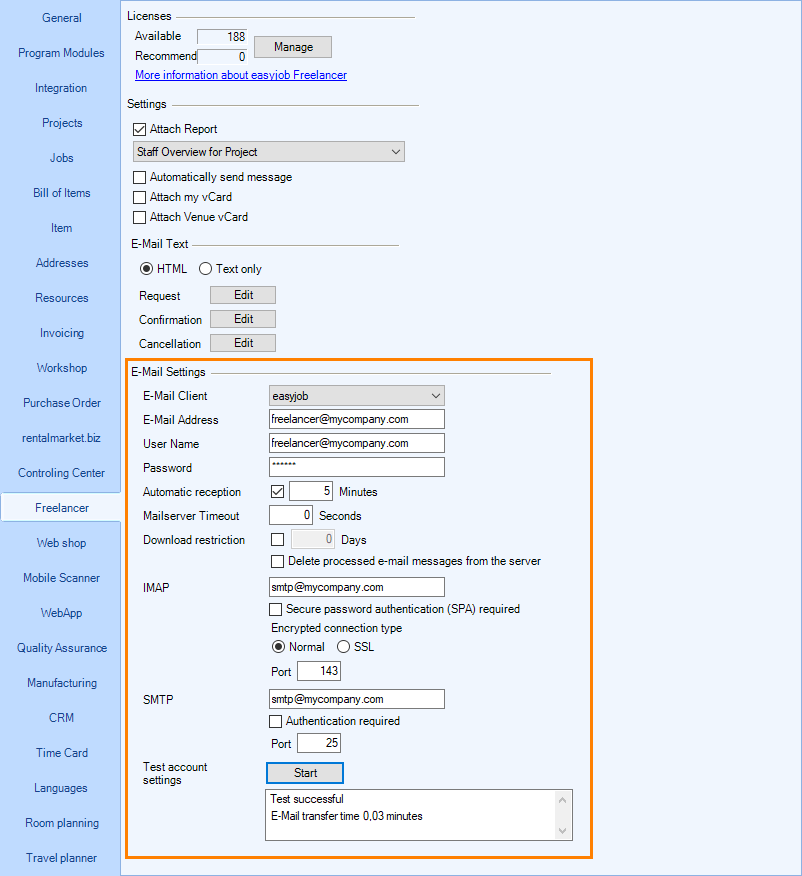
Task: Toggle the Automatic reception checkbox
Action: pyautogui.click(x=278, y=492)
